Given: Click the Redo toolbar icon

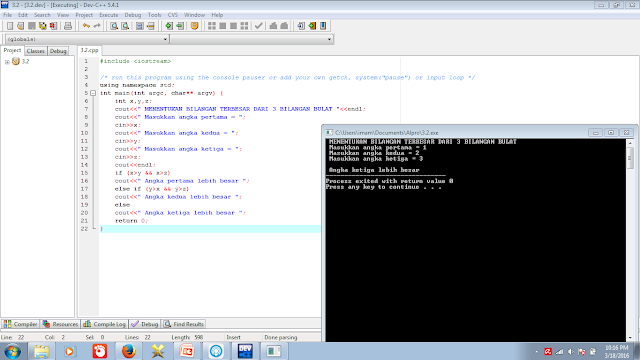Looking at the screenshot, I should click(x=97, y=26).
